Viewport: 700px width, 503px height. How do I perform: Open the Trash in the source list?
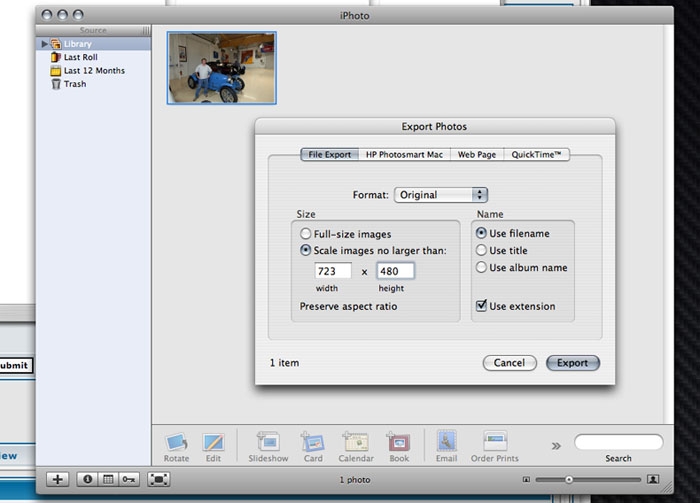(68, 84)
